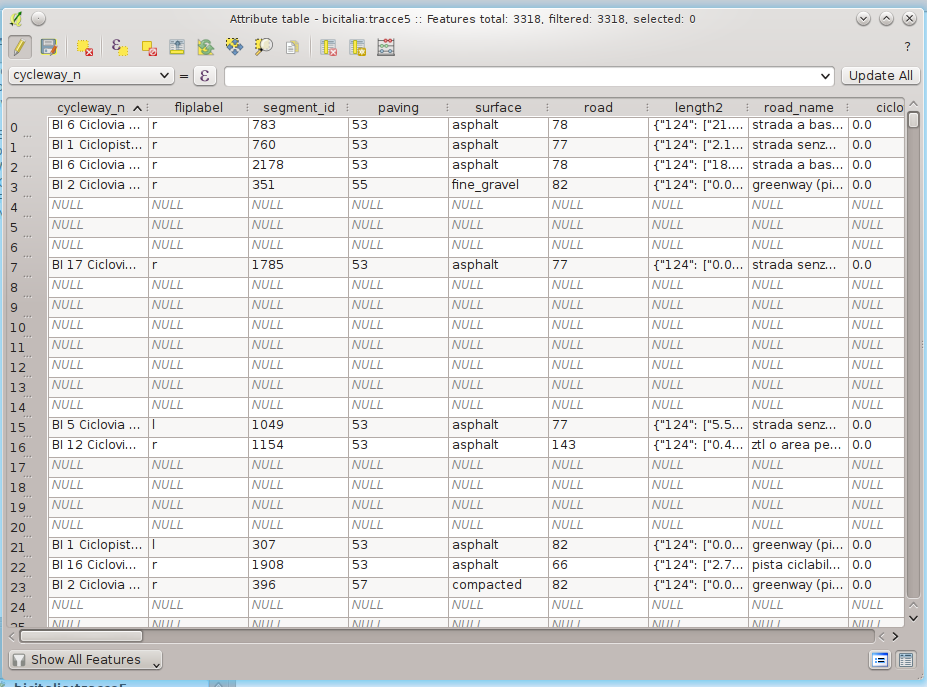Open the expression builder epsilon button
The image size is (927, 687).
205,76
